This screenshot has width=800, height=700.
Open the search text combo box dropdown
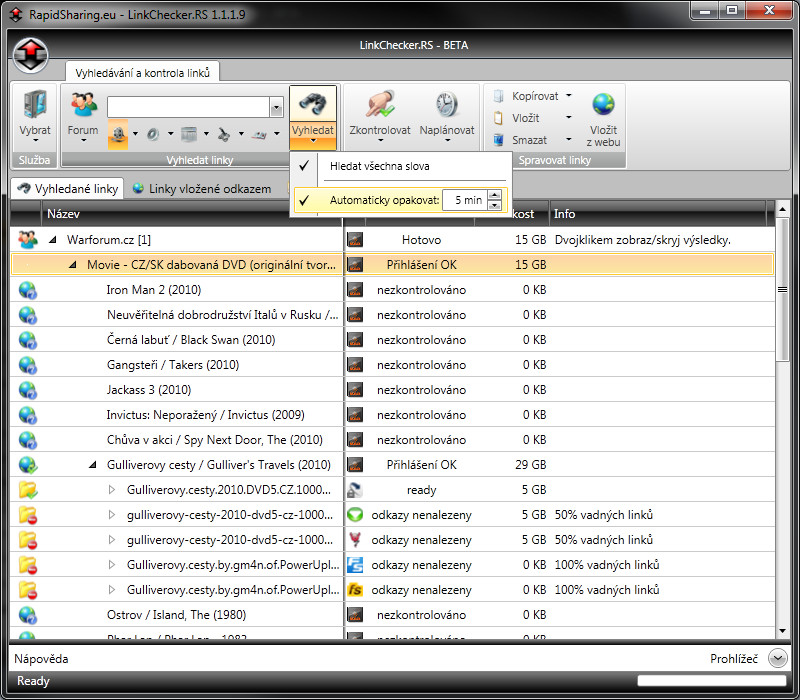276,107
